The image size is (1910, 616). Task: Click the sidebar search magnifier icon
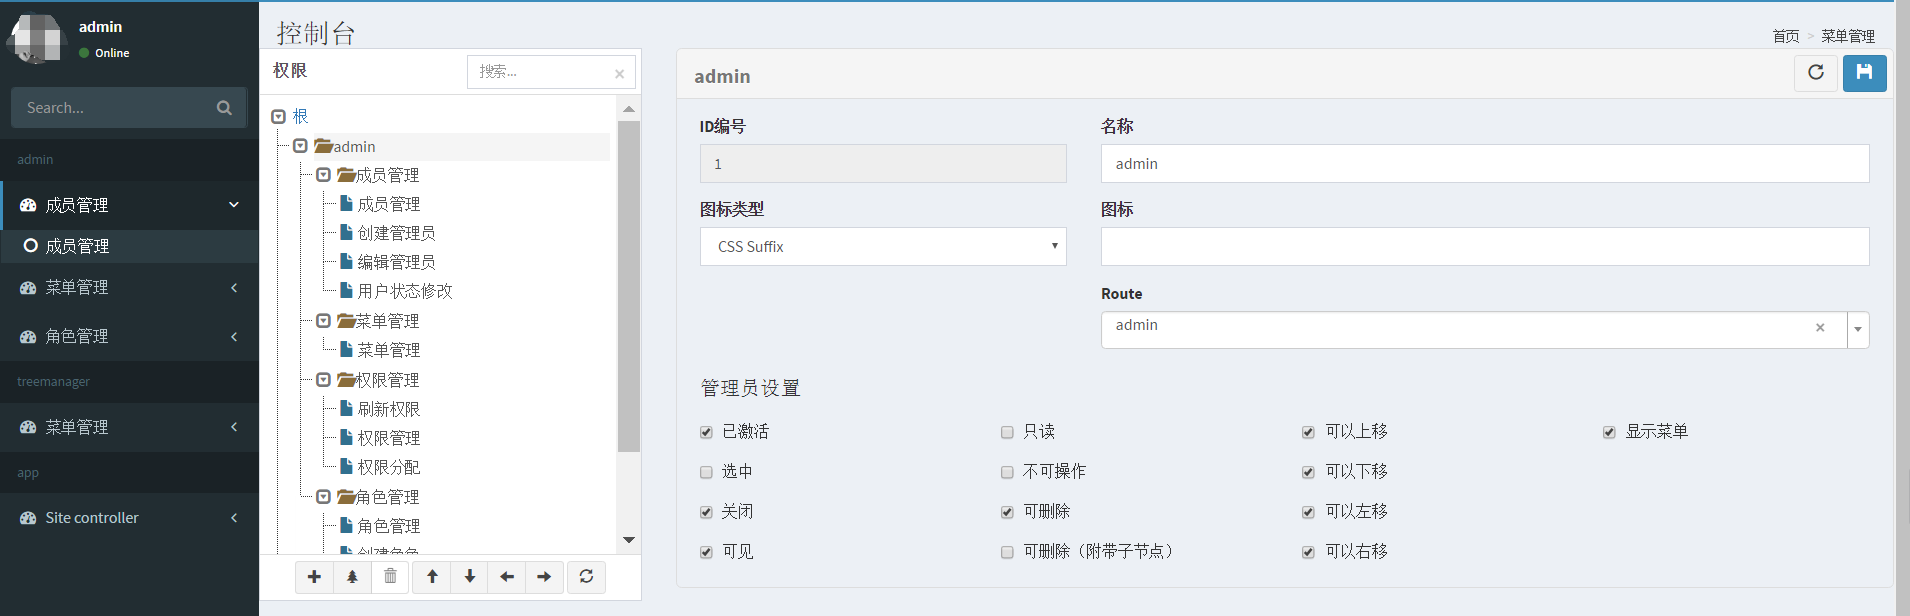224,108
